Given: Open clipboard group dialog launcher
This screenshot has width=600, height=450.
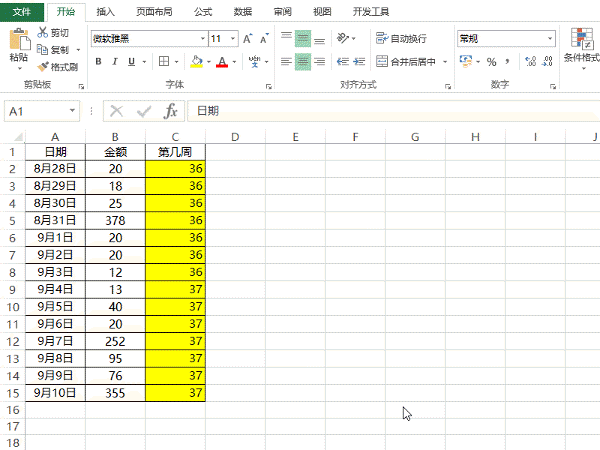Looking at the screenshot, I should [81, 86].
